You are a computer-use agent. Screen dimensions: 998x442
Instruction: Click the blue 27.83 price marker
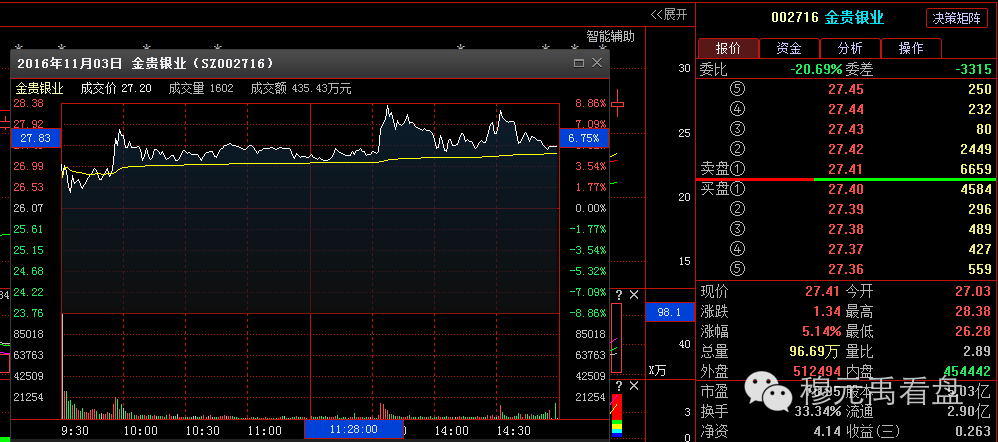click(x=36, y=138)
